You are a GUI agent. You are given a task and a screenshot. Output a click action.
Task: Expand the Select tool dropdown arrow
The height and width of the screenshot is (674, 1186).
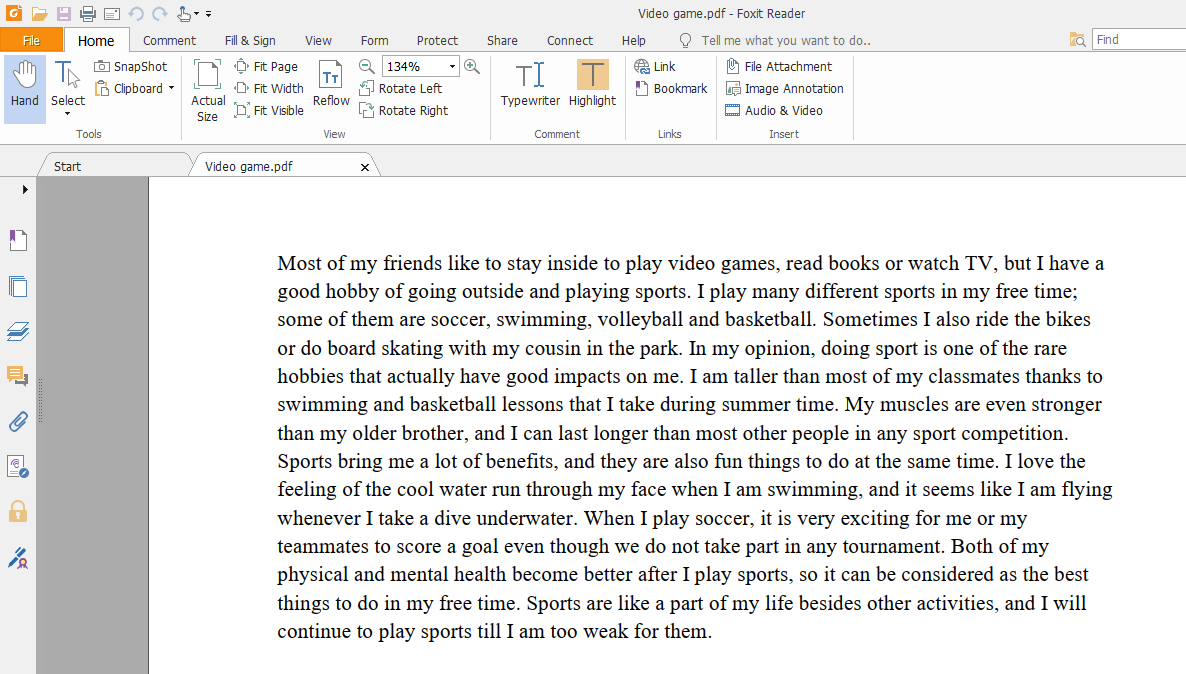[x=67, y=114]
